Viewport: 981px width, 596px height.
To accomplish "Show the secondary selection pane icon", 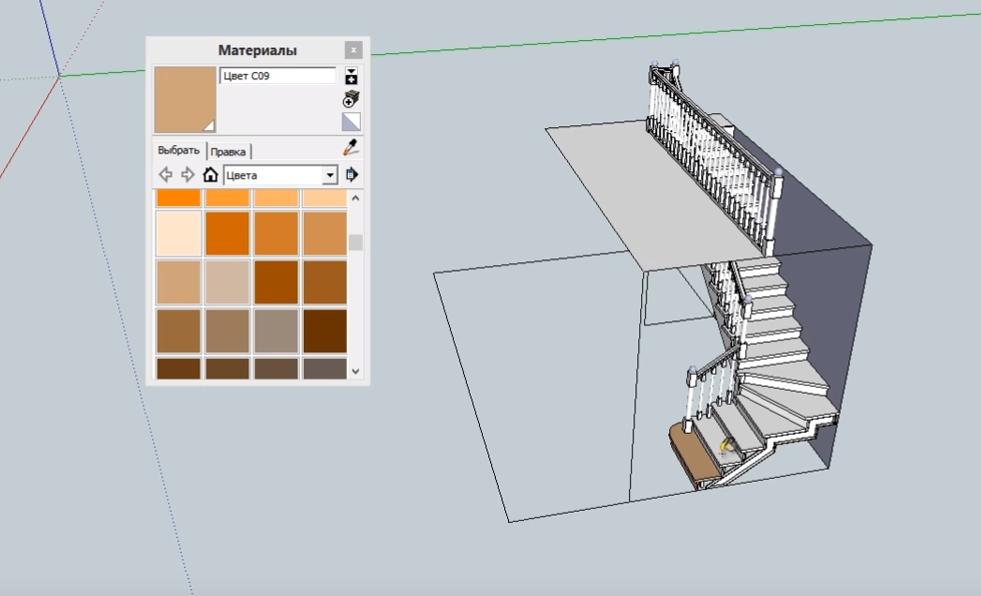I will click(351, 76).
